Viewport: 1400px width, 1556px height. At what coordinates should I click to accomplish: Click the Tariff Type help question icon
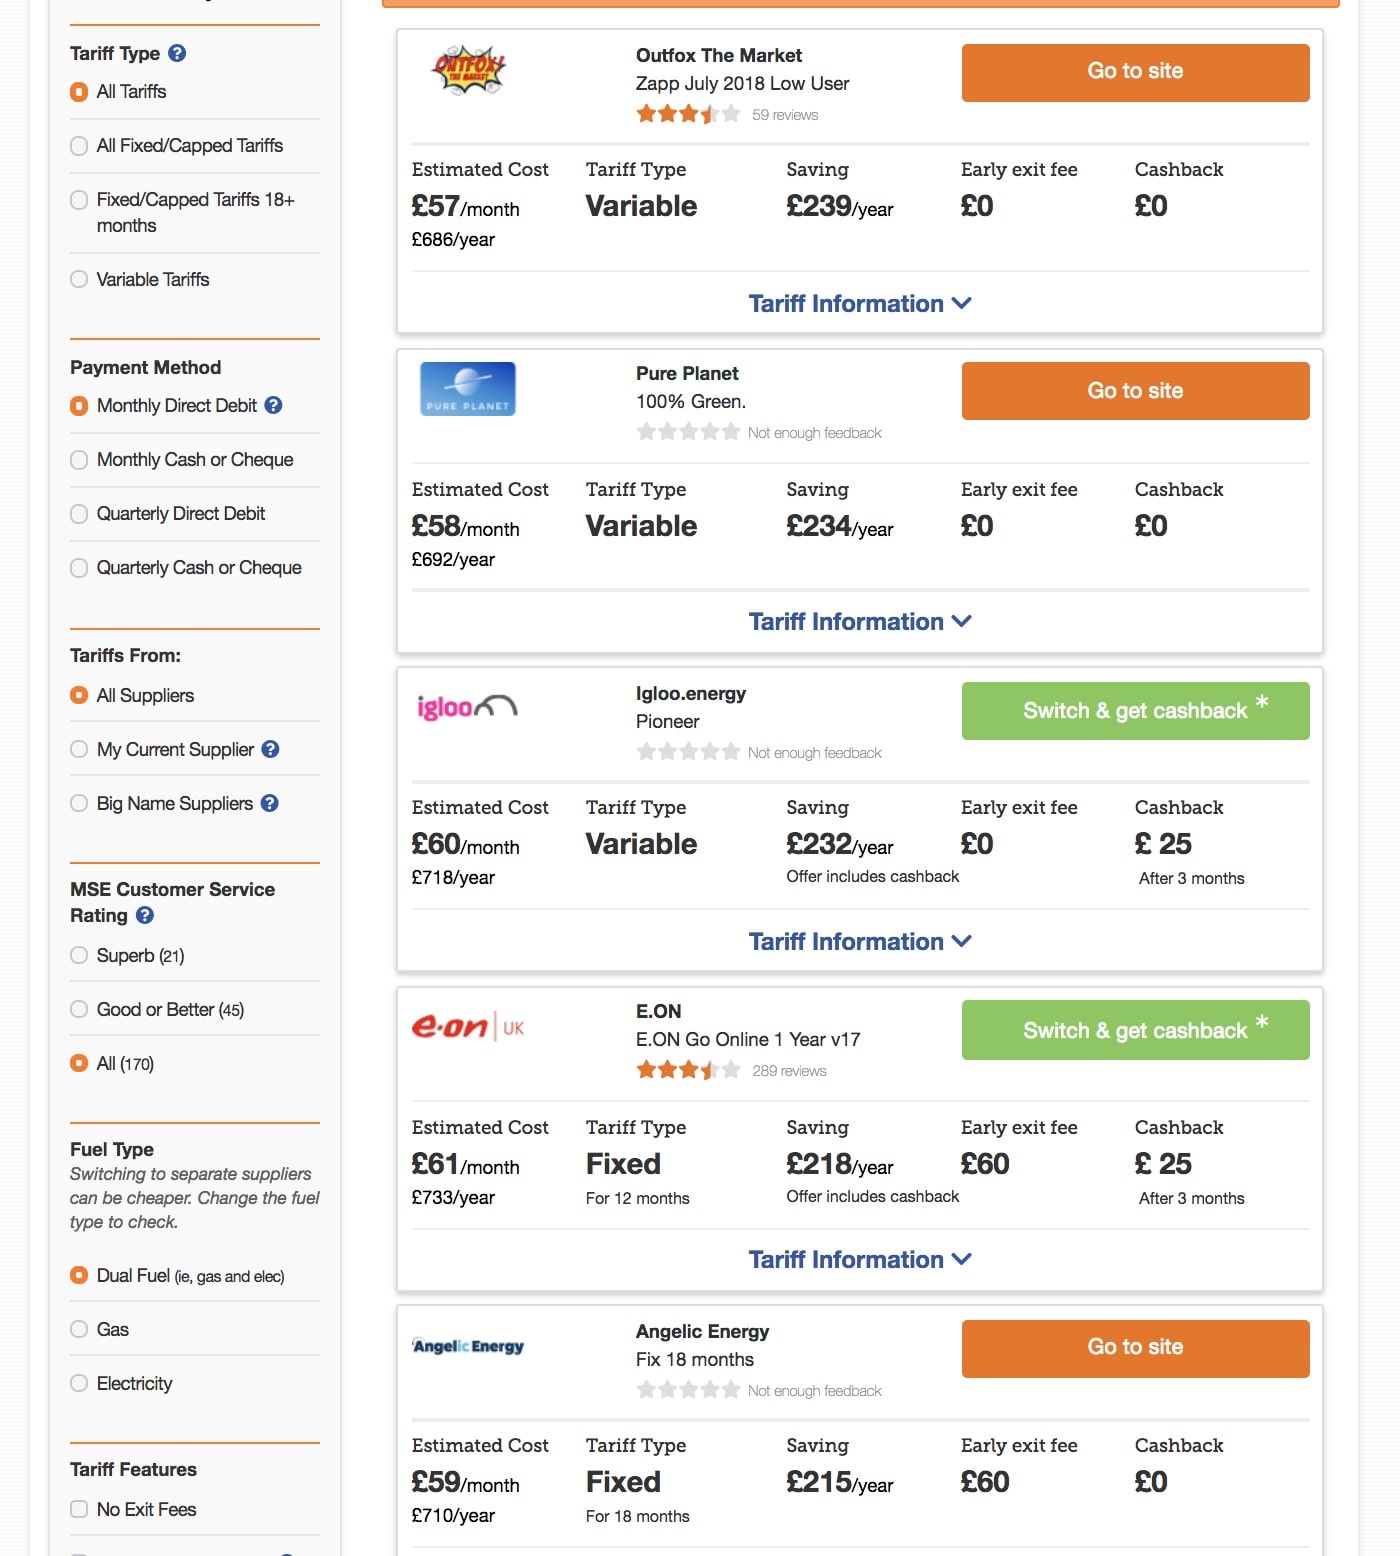[x=177, y=54]
